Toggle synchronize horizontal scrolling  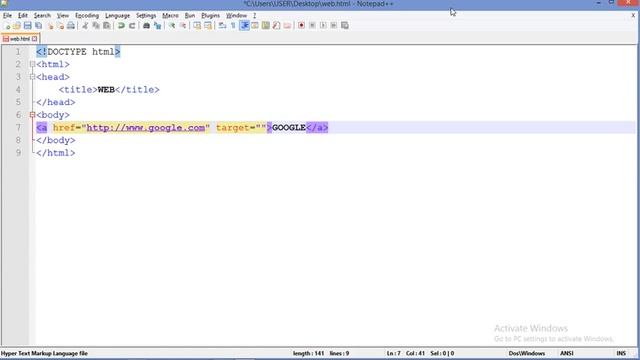[x=208, y=26]
